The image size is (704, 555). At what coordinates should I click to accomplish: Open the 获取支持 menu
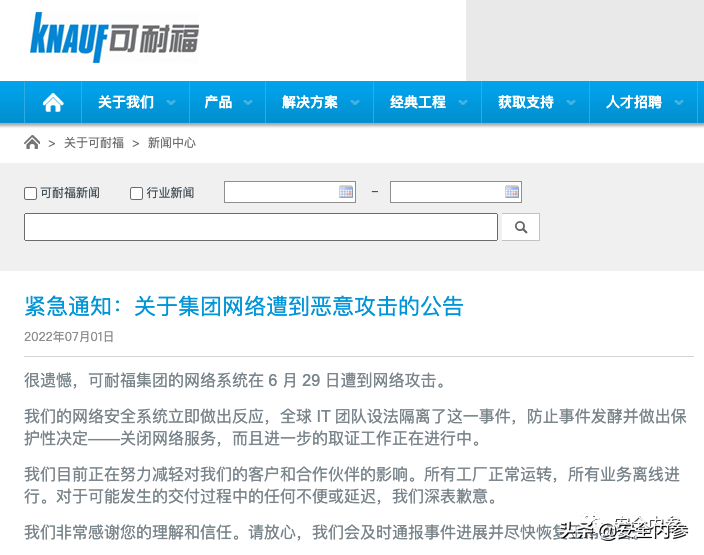pyautogui.click(x=526, y=102)
